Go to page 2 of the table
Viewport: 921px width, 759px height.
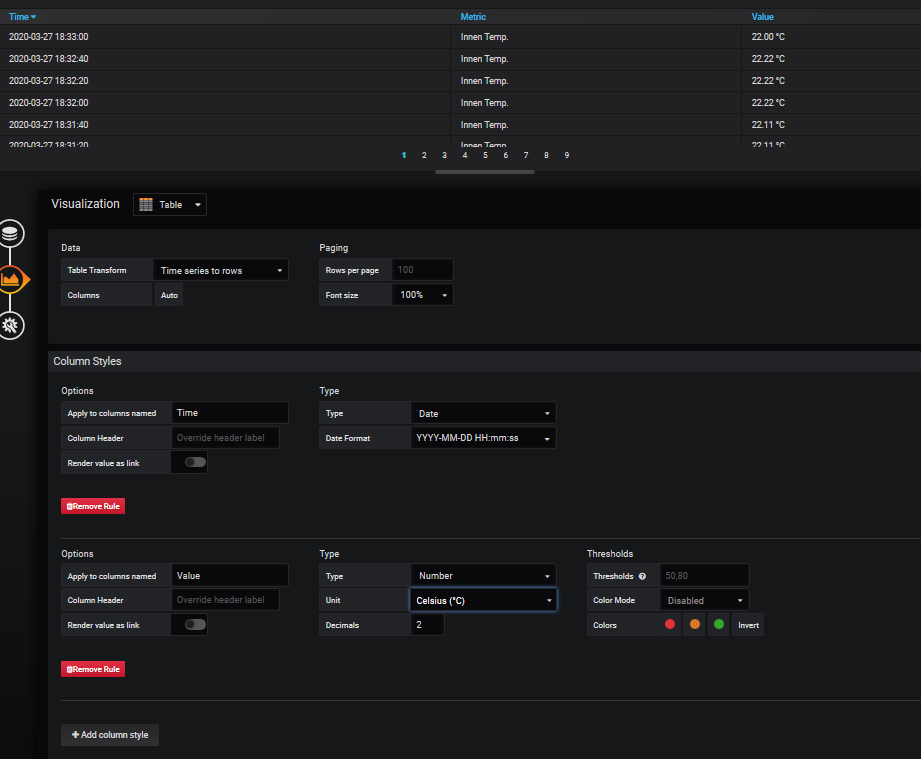coord(424,155)
